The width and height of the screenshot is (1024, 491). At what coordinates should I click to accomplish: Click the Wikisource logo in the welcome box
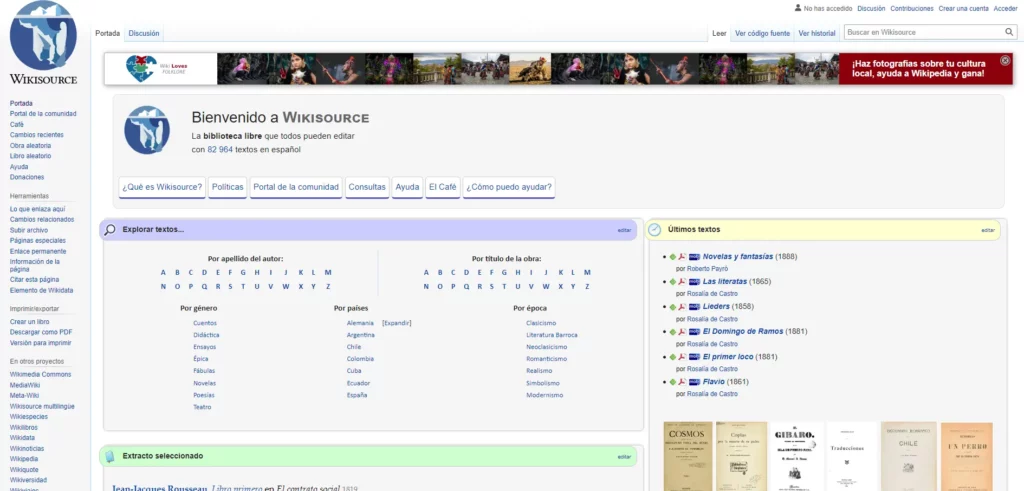[147, 131]
